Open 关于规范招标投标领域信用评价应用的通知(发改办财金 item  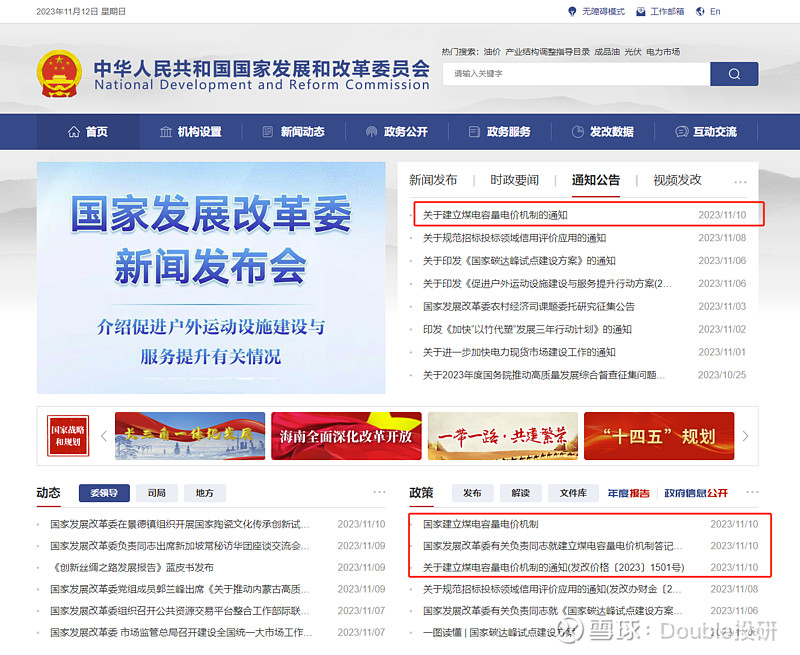552,589
